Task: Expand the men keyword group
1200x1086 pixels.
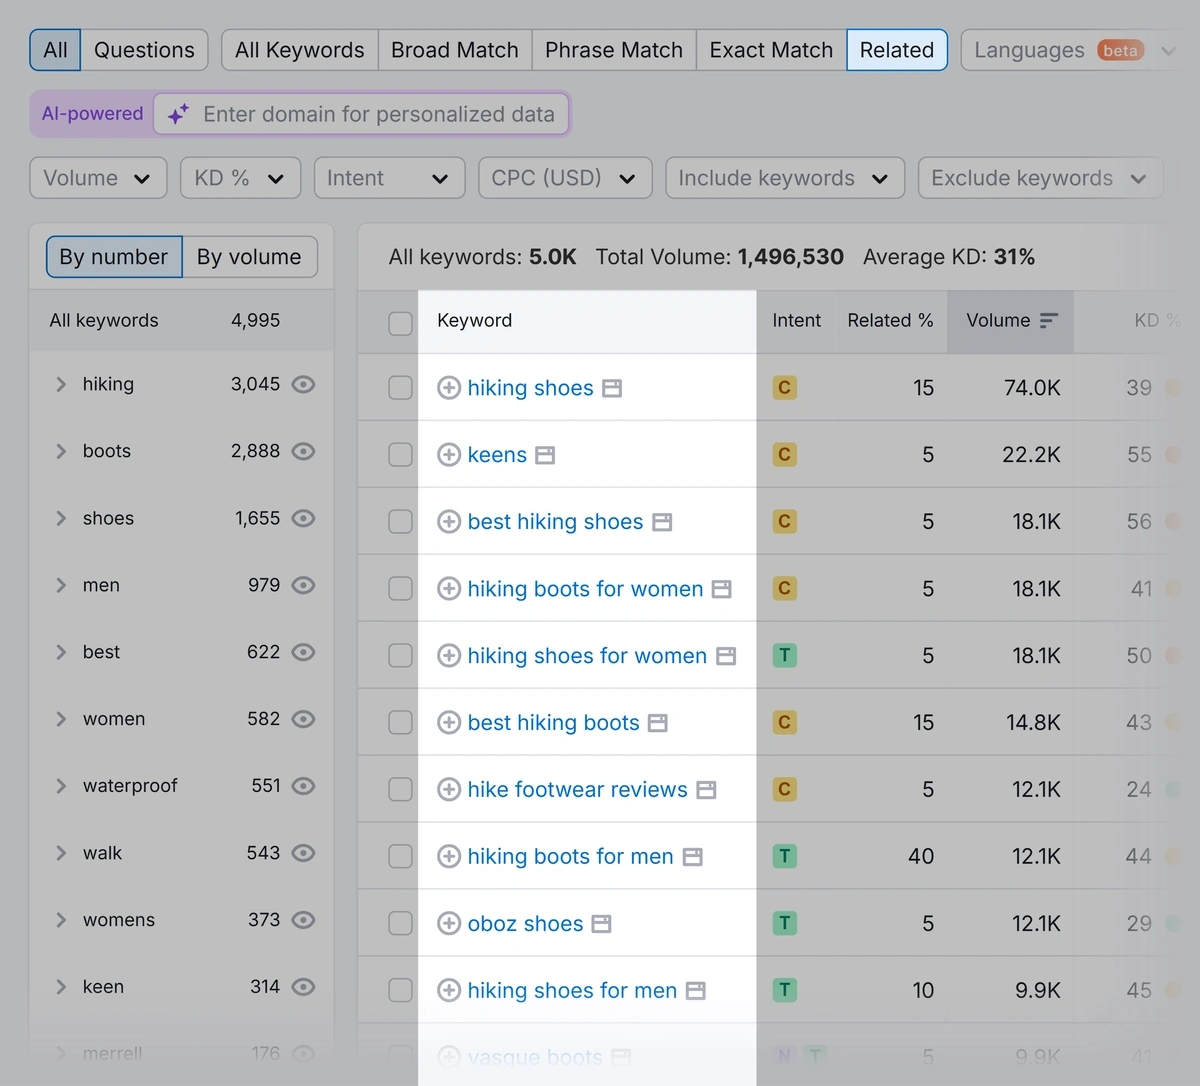Action: pyautogui.click(x=61, y=585)
